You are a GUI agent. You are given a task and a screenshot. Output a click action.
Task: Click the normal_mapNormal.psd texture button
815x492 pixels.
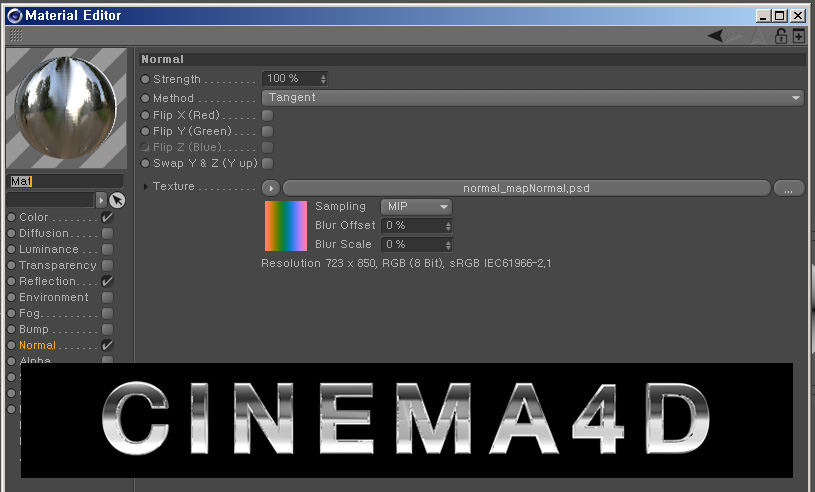pos(527,188)
